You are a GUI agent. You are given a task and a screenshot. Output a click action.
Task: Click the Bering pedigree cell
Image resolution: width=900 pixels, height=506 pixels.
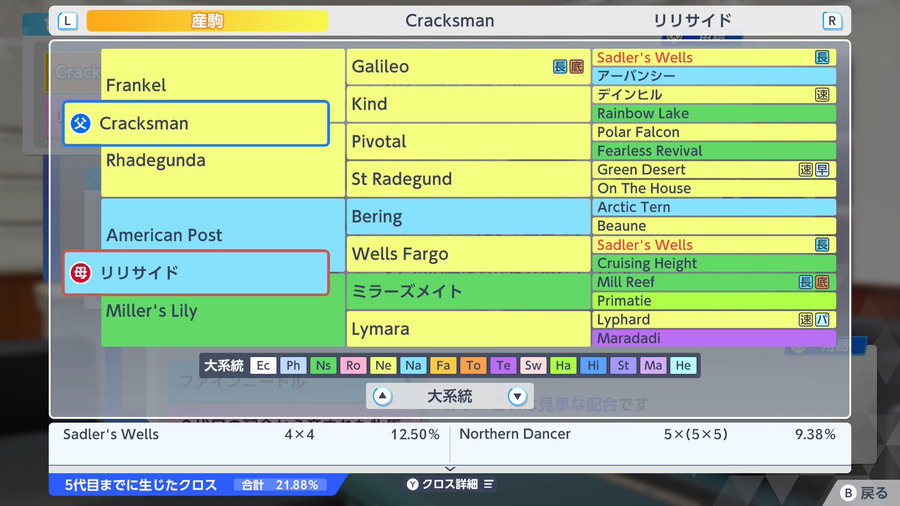(468, 216)
